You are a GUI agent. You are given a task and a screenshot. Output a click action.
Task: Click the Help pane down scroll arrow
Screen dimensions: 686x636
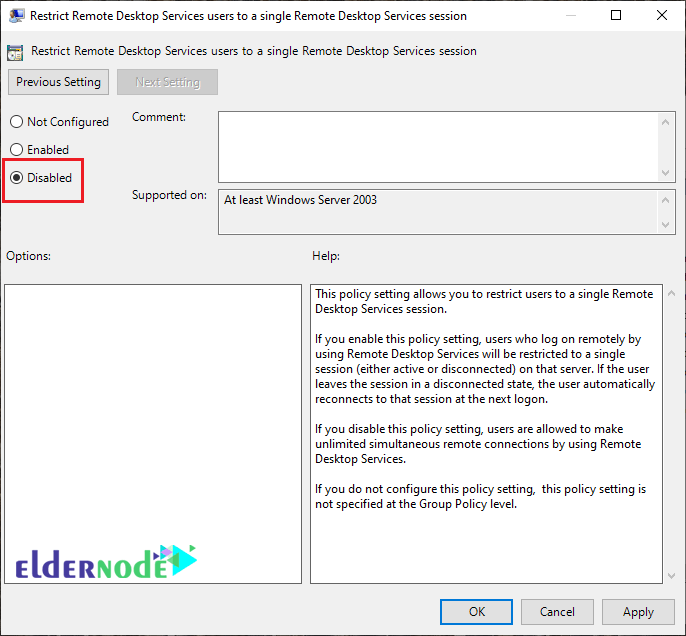672,576
